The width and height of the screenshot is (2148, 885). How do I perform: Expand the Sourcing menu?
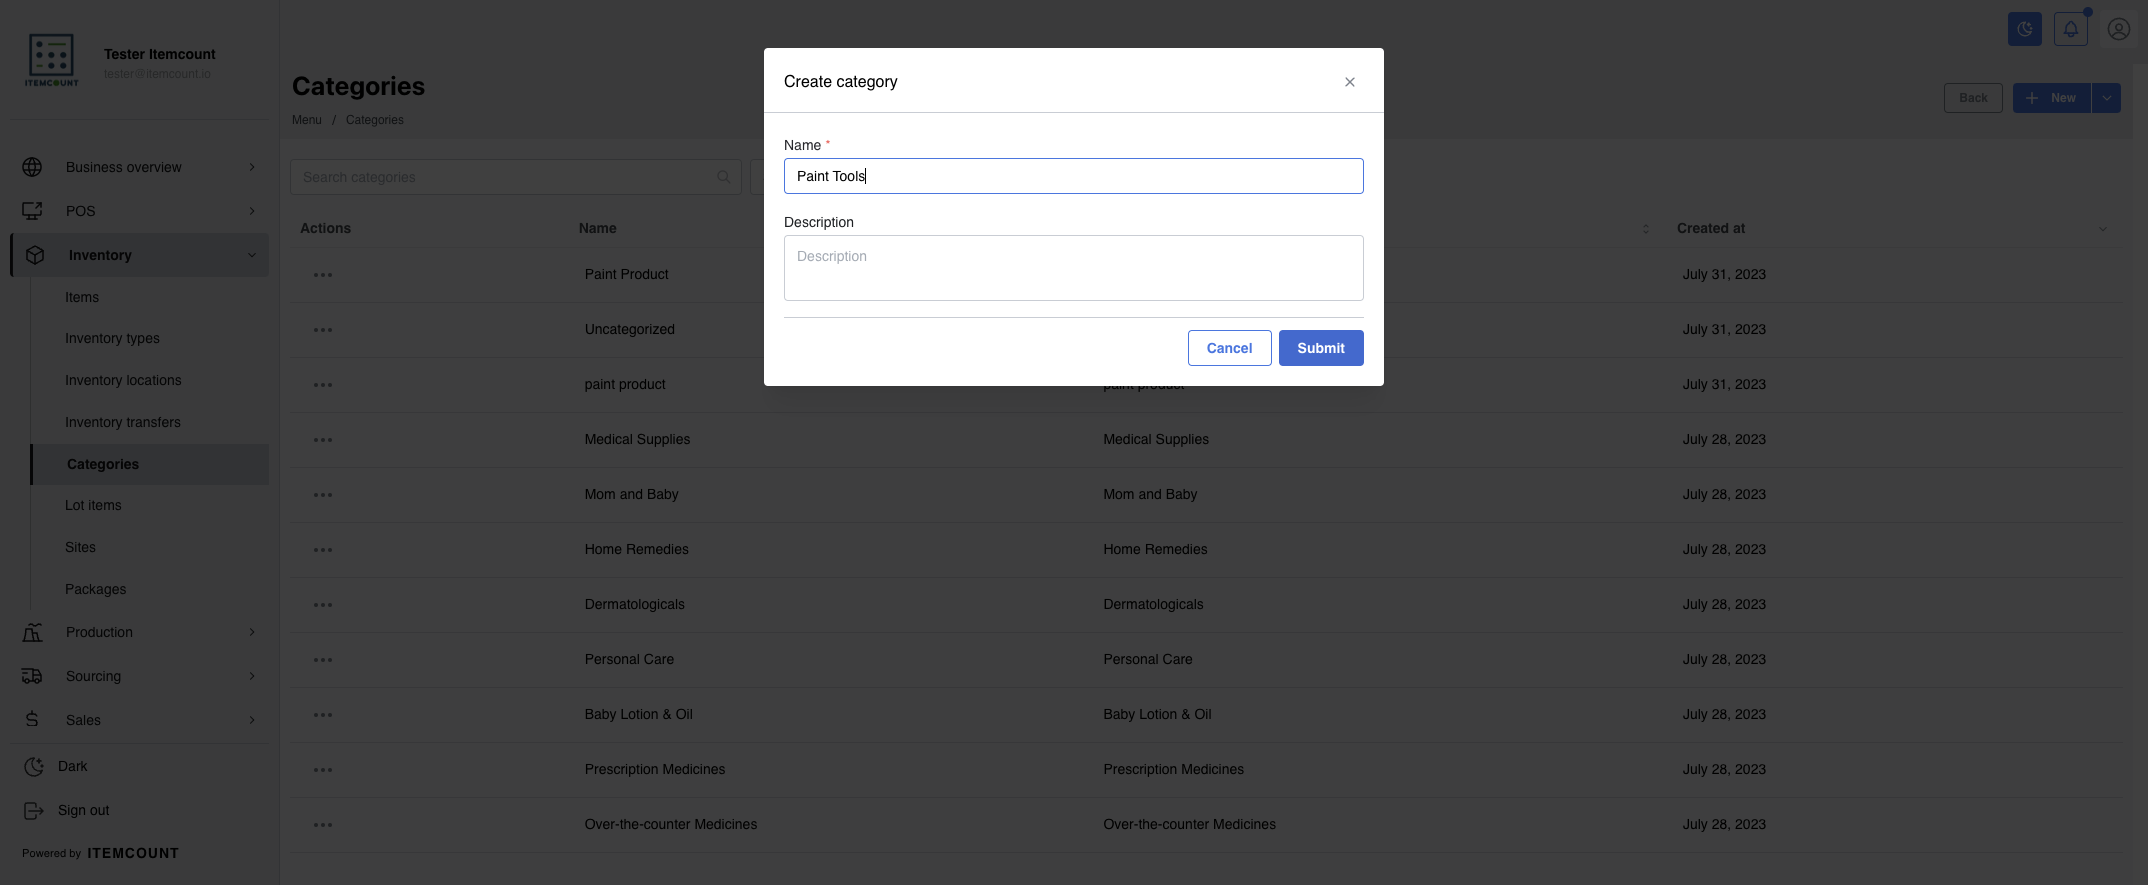click(140, 676)
